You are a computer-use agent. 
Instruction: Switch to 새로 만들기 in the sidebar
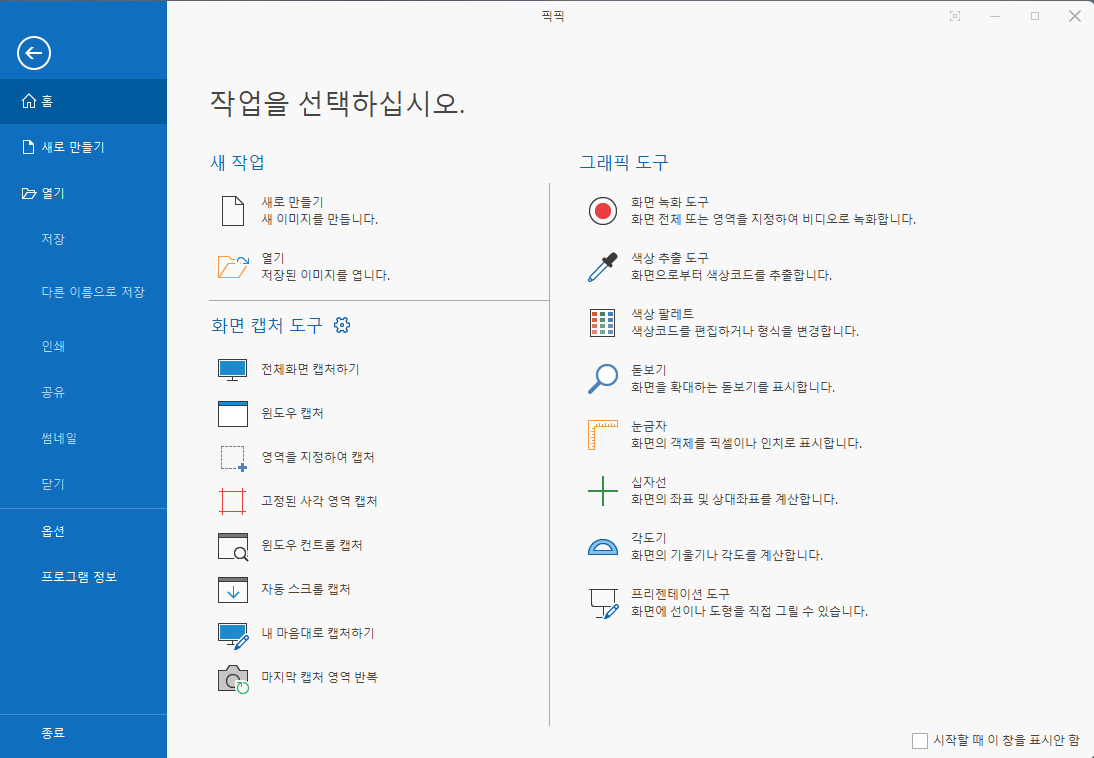[x=68, y=147]
